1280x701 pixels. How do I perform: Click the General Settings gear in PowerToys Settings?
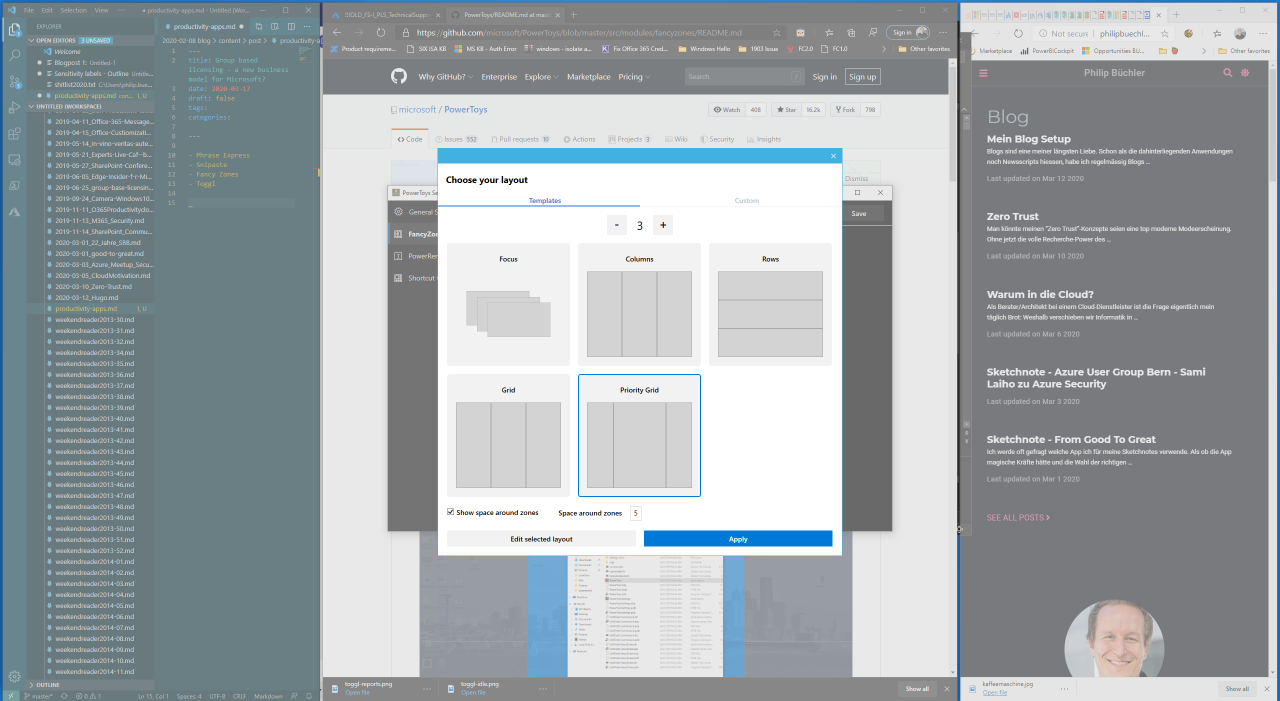[x=398, y=212]
